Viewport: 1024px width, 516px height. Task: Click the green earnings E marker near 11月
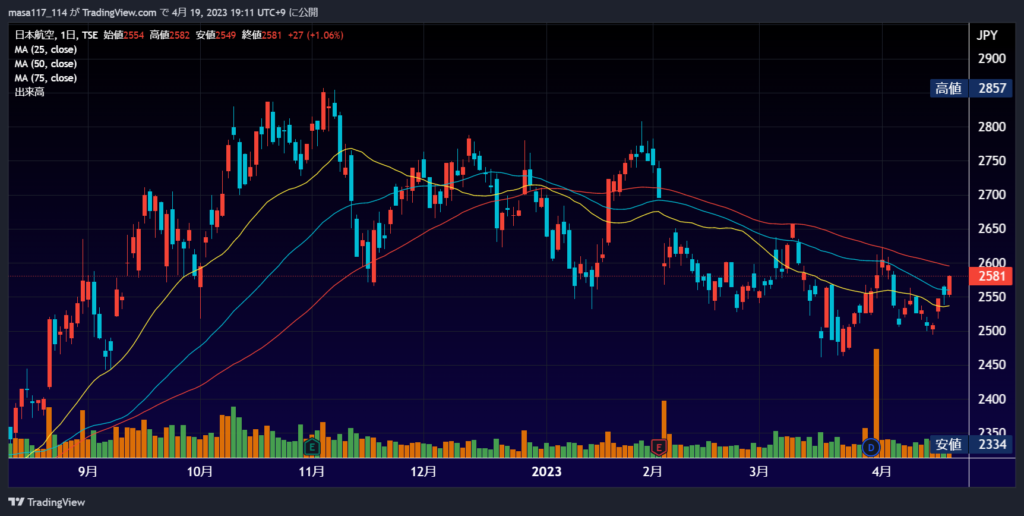312,447
